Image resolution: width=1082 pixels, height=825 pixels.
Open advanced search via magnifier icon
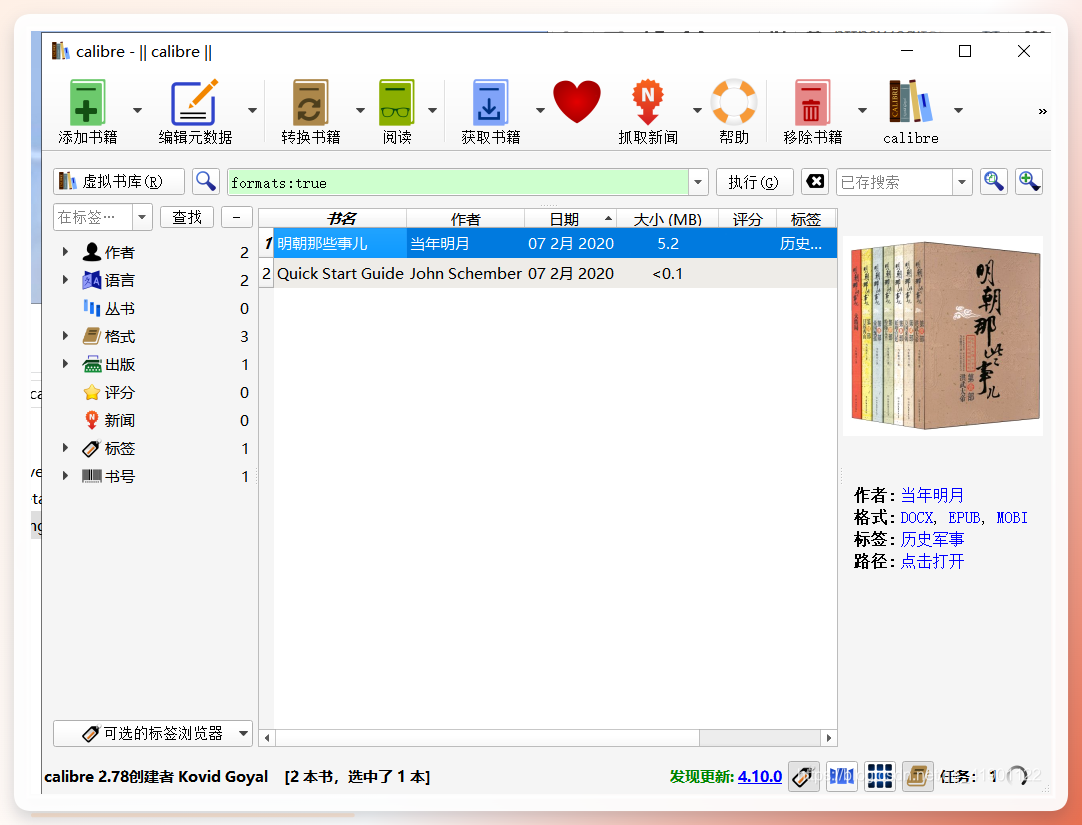pyautogui.click(x=206, y=181)
